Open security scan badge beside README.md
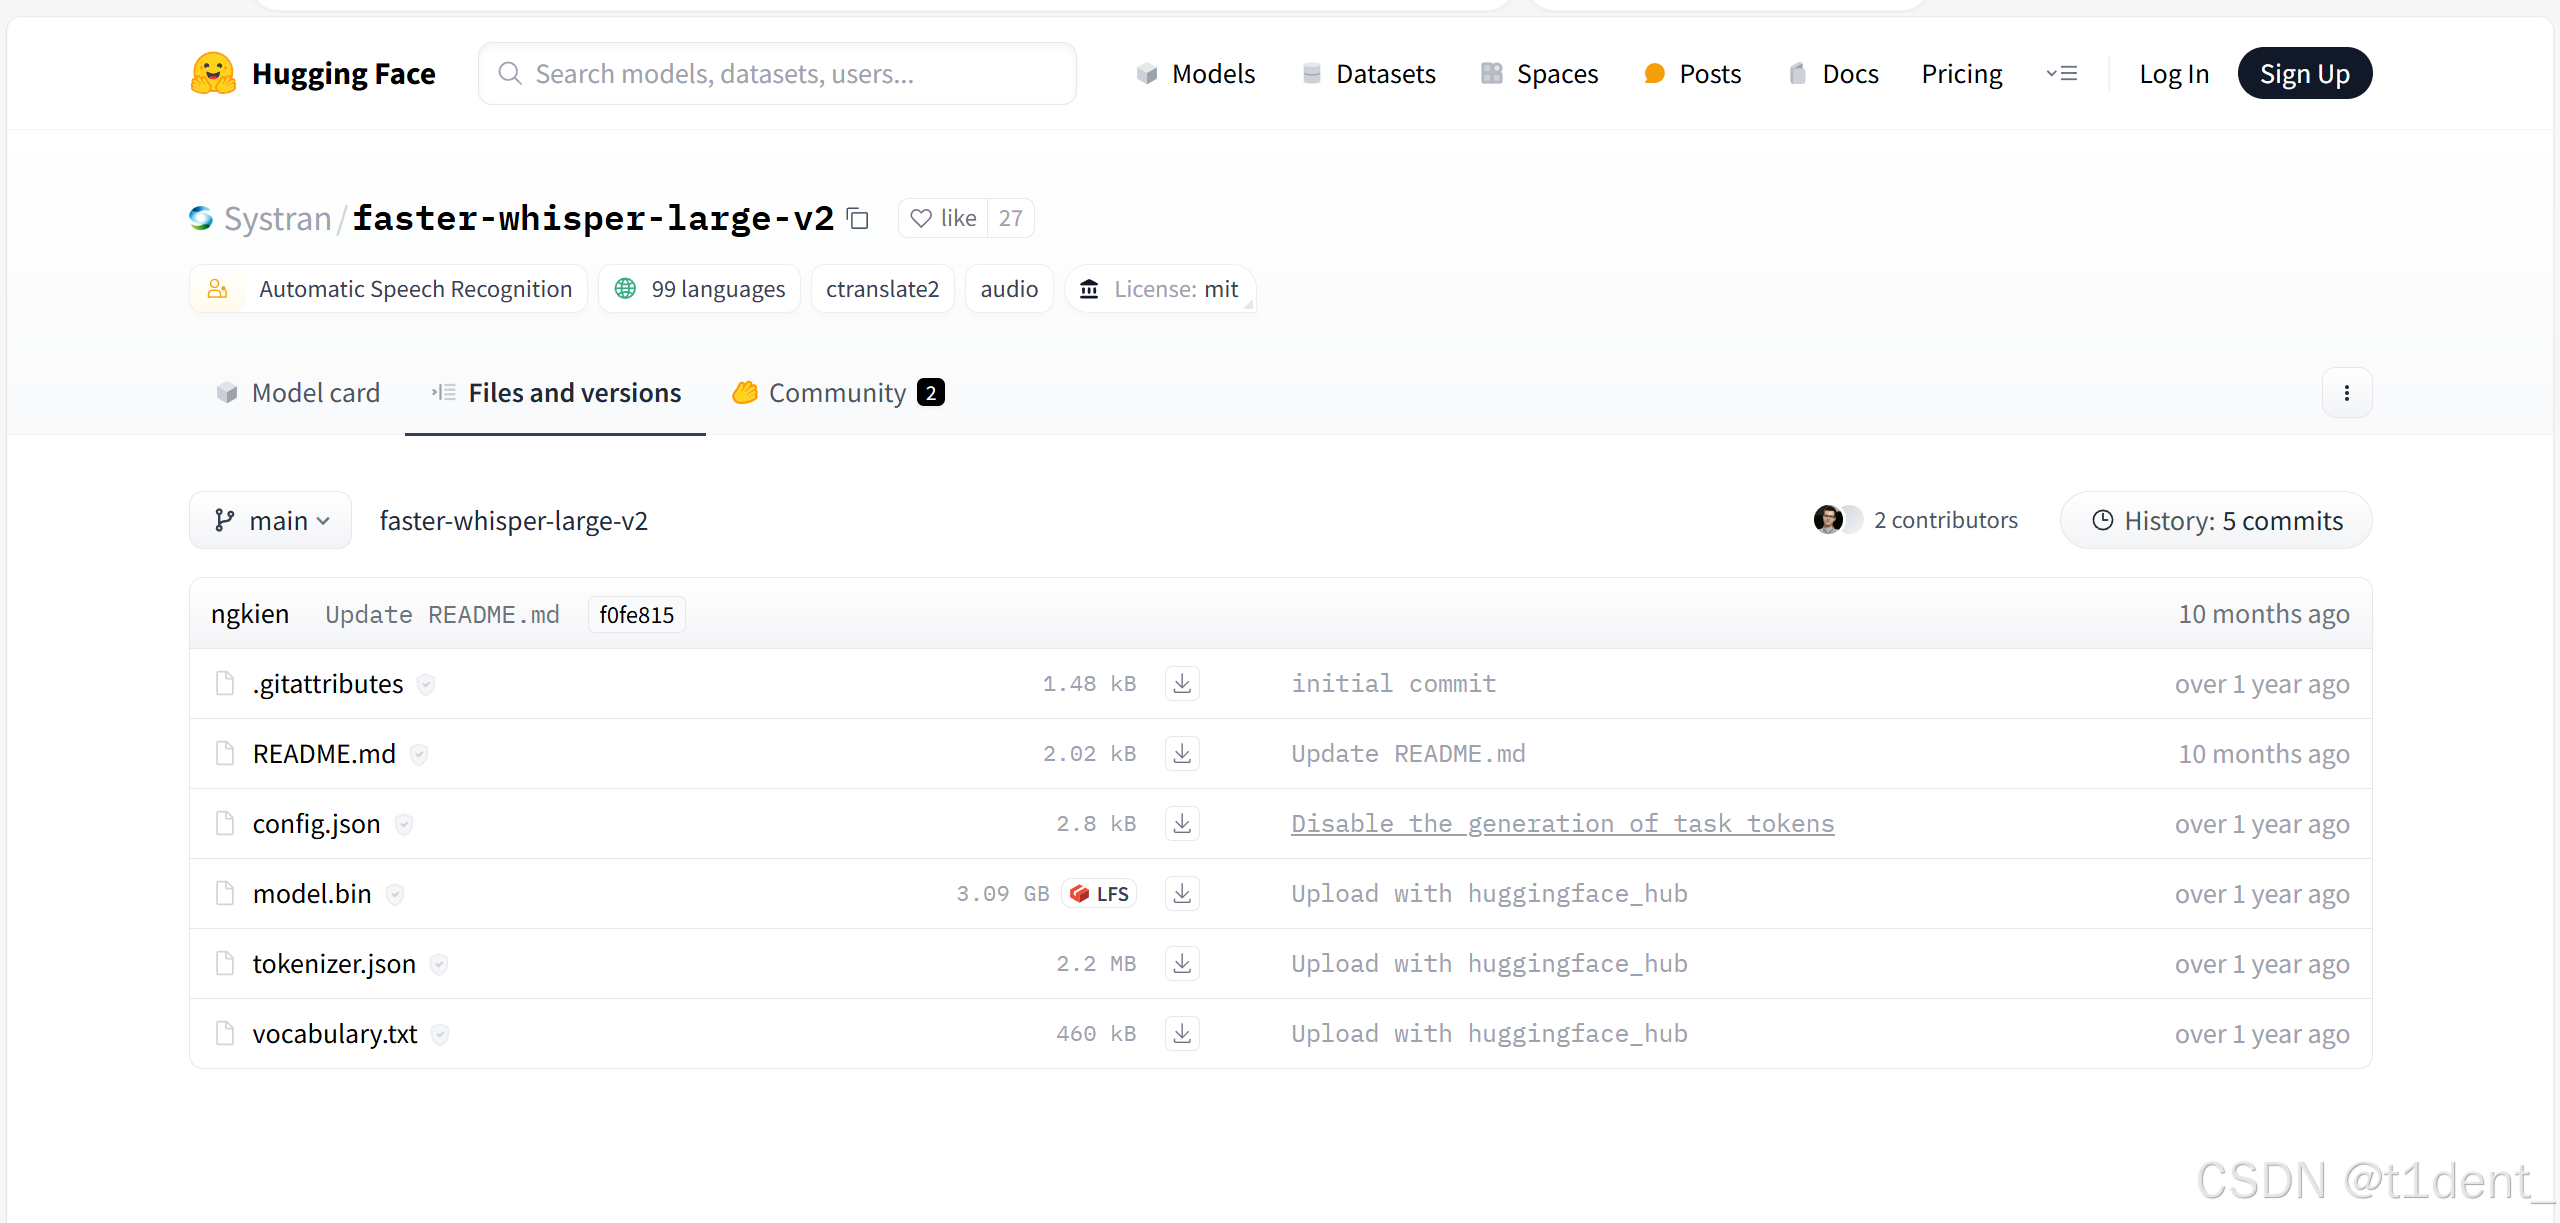 pos(419,754)
